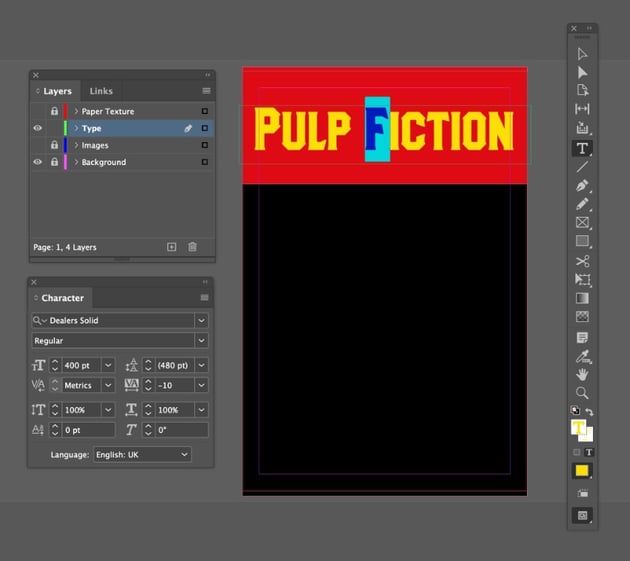This screenshot has width=630, height=561.
Task: Expand the Type layer contents
Action: pyautogui.click(x=76, y=128)
